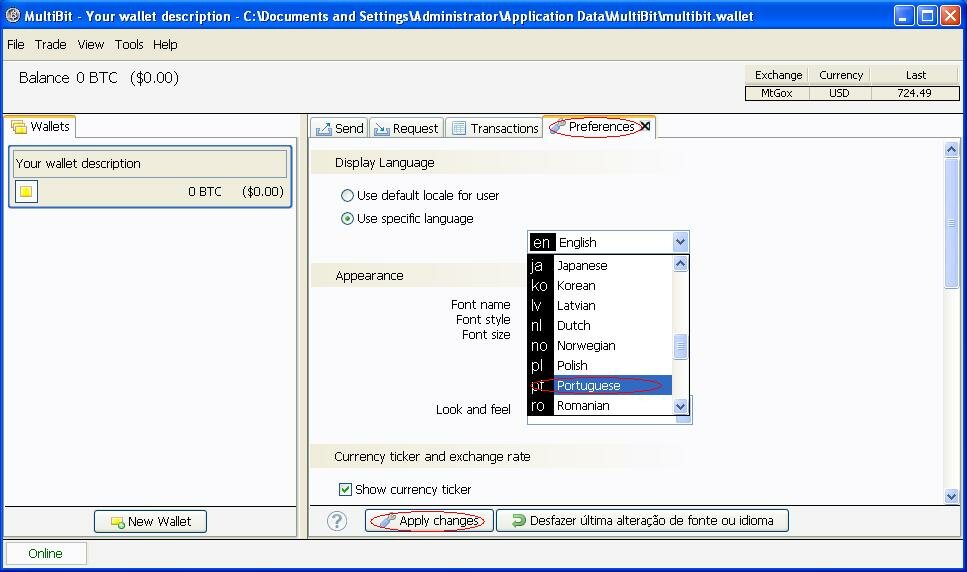
Task: Click the wallet's 0 BTC amount
Action: [x=205, y=192]
